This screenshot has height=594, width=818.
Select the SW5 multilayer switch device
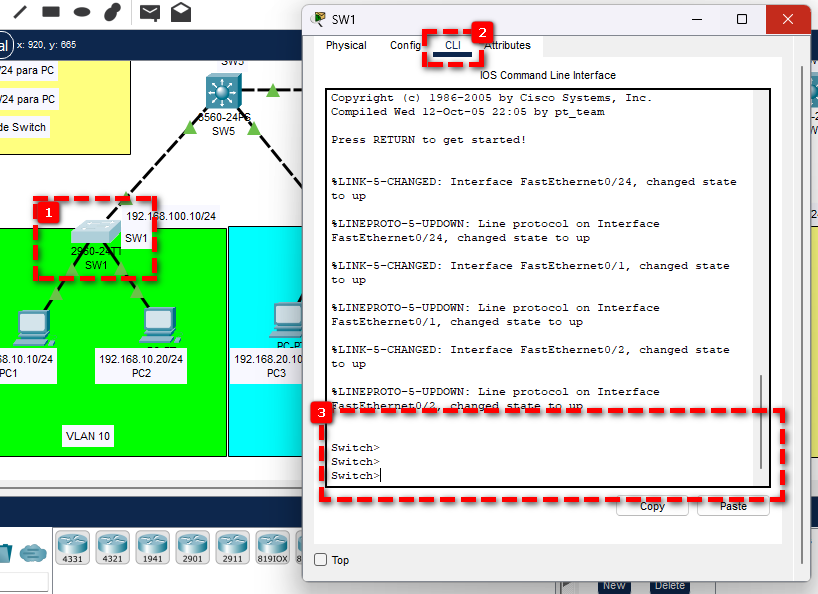click(x=223, y=91)
